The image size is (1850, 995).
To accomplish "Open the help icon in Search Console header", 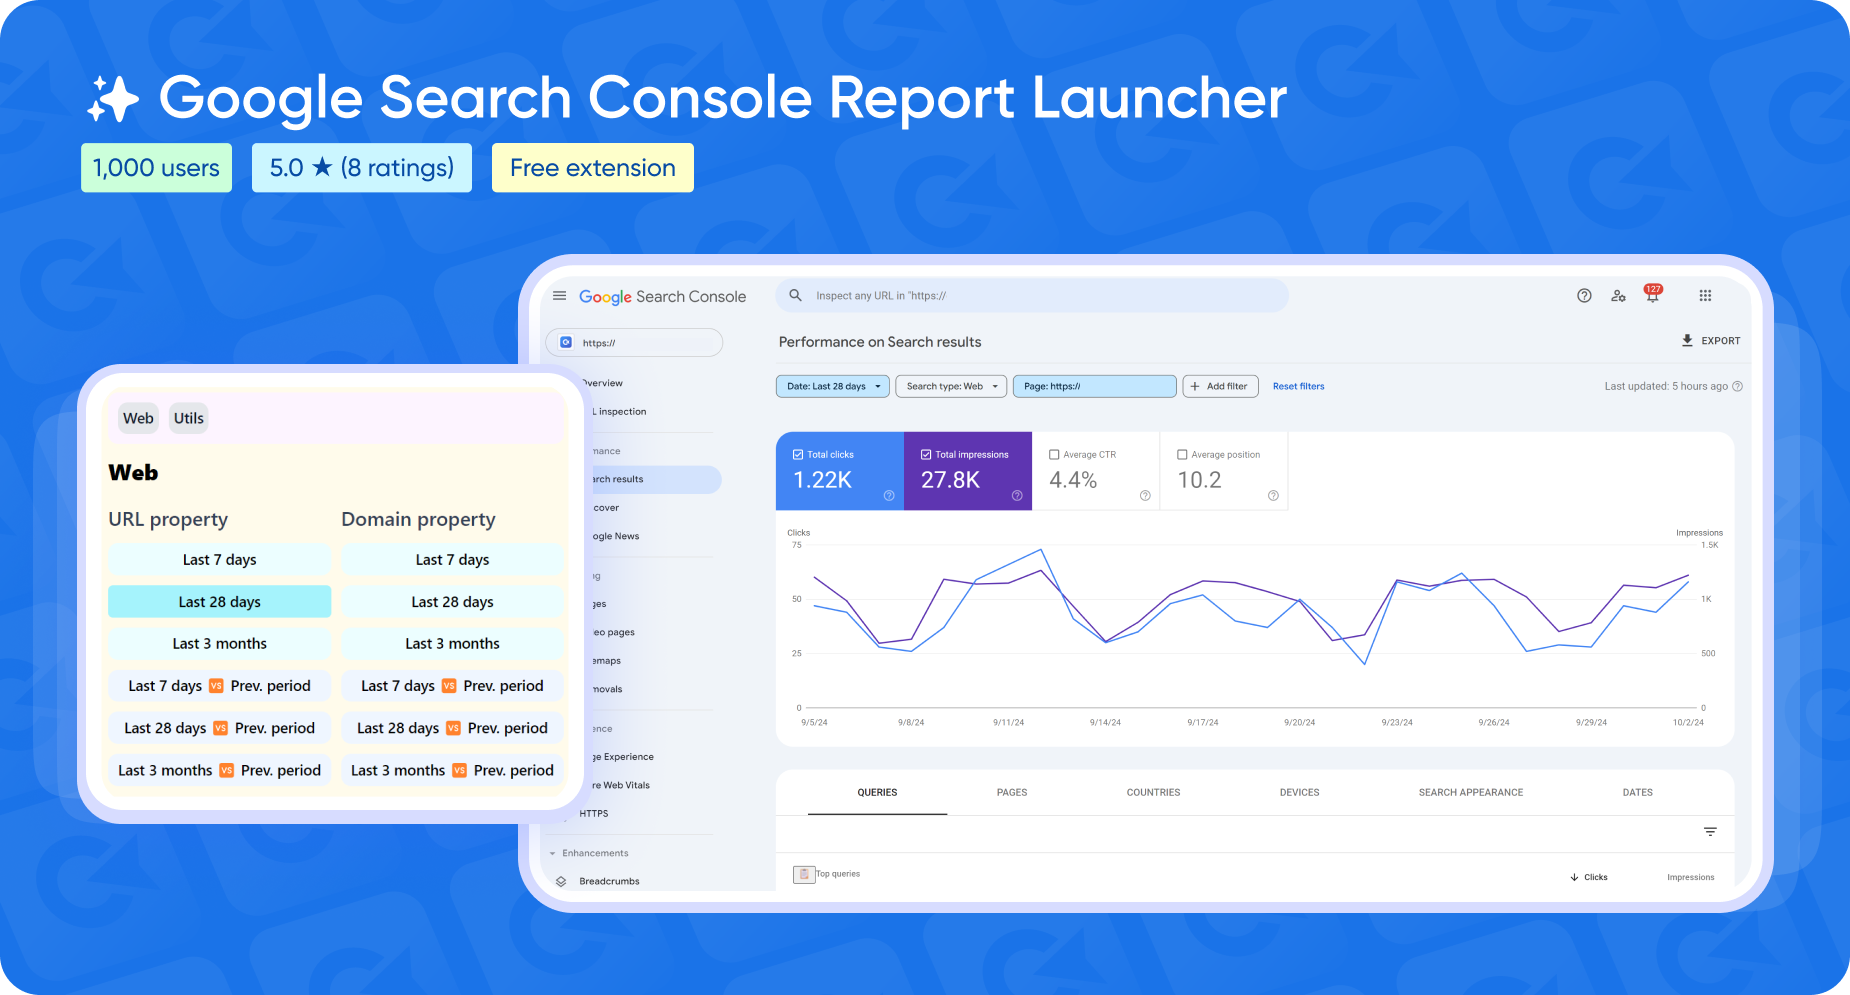I will point(1584,295).
